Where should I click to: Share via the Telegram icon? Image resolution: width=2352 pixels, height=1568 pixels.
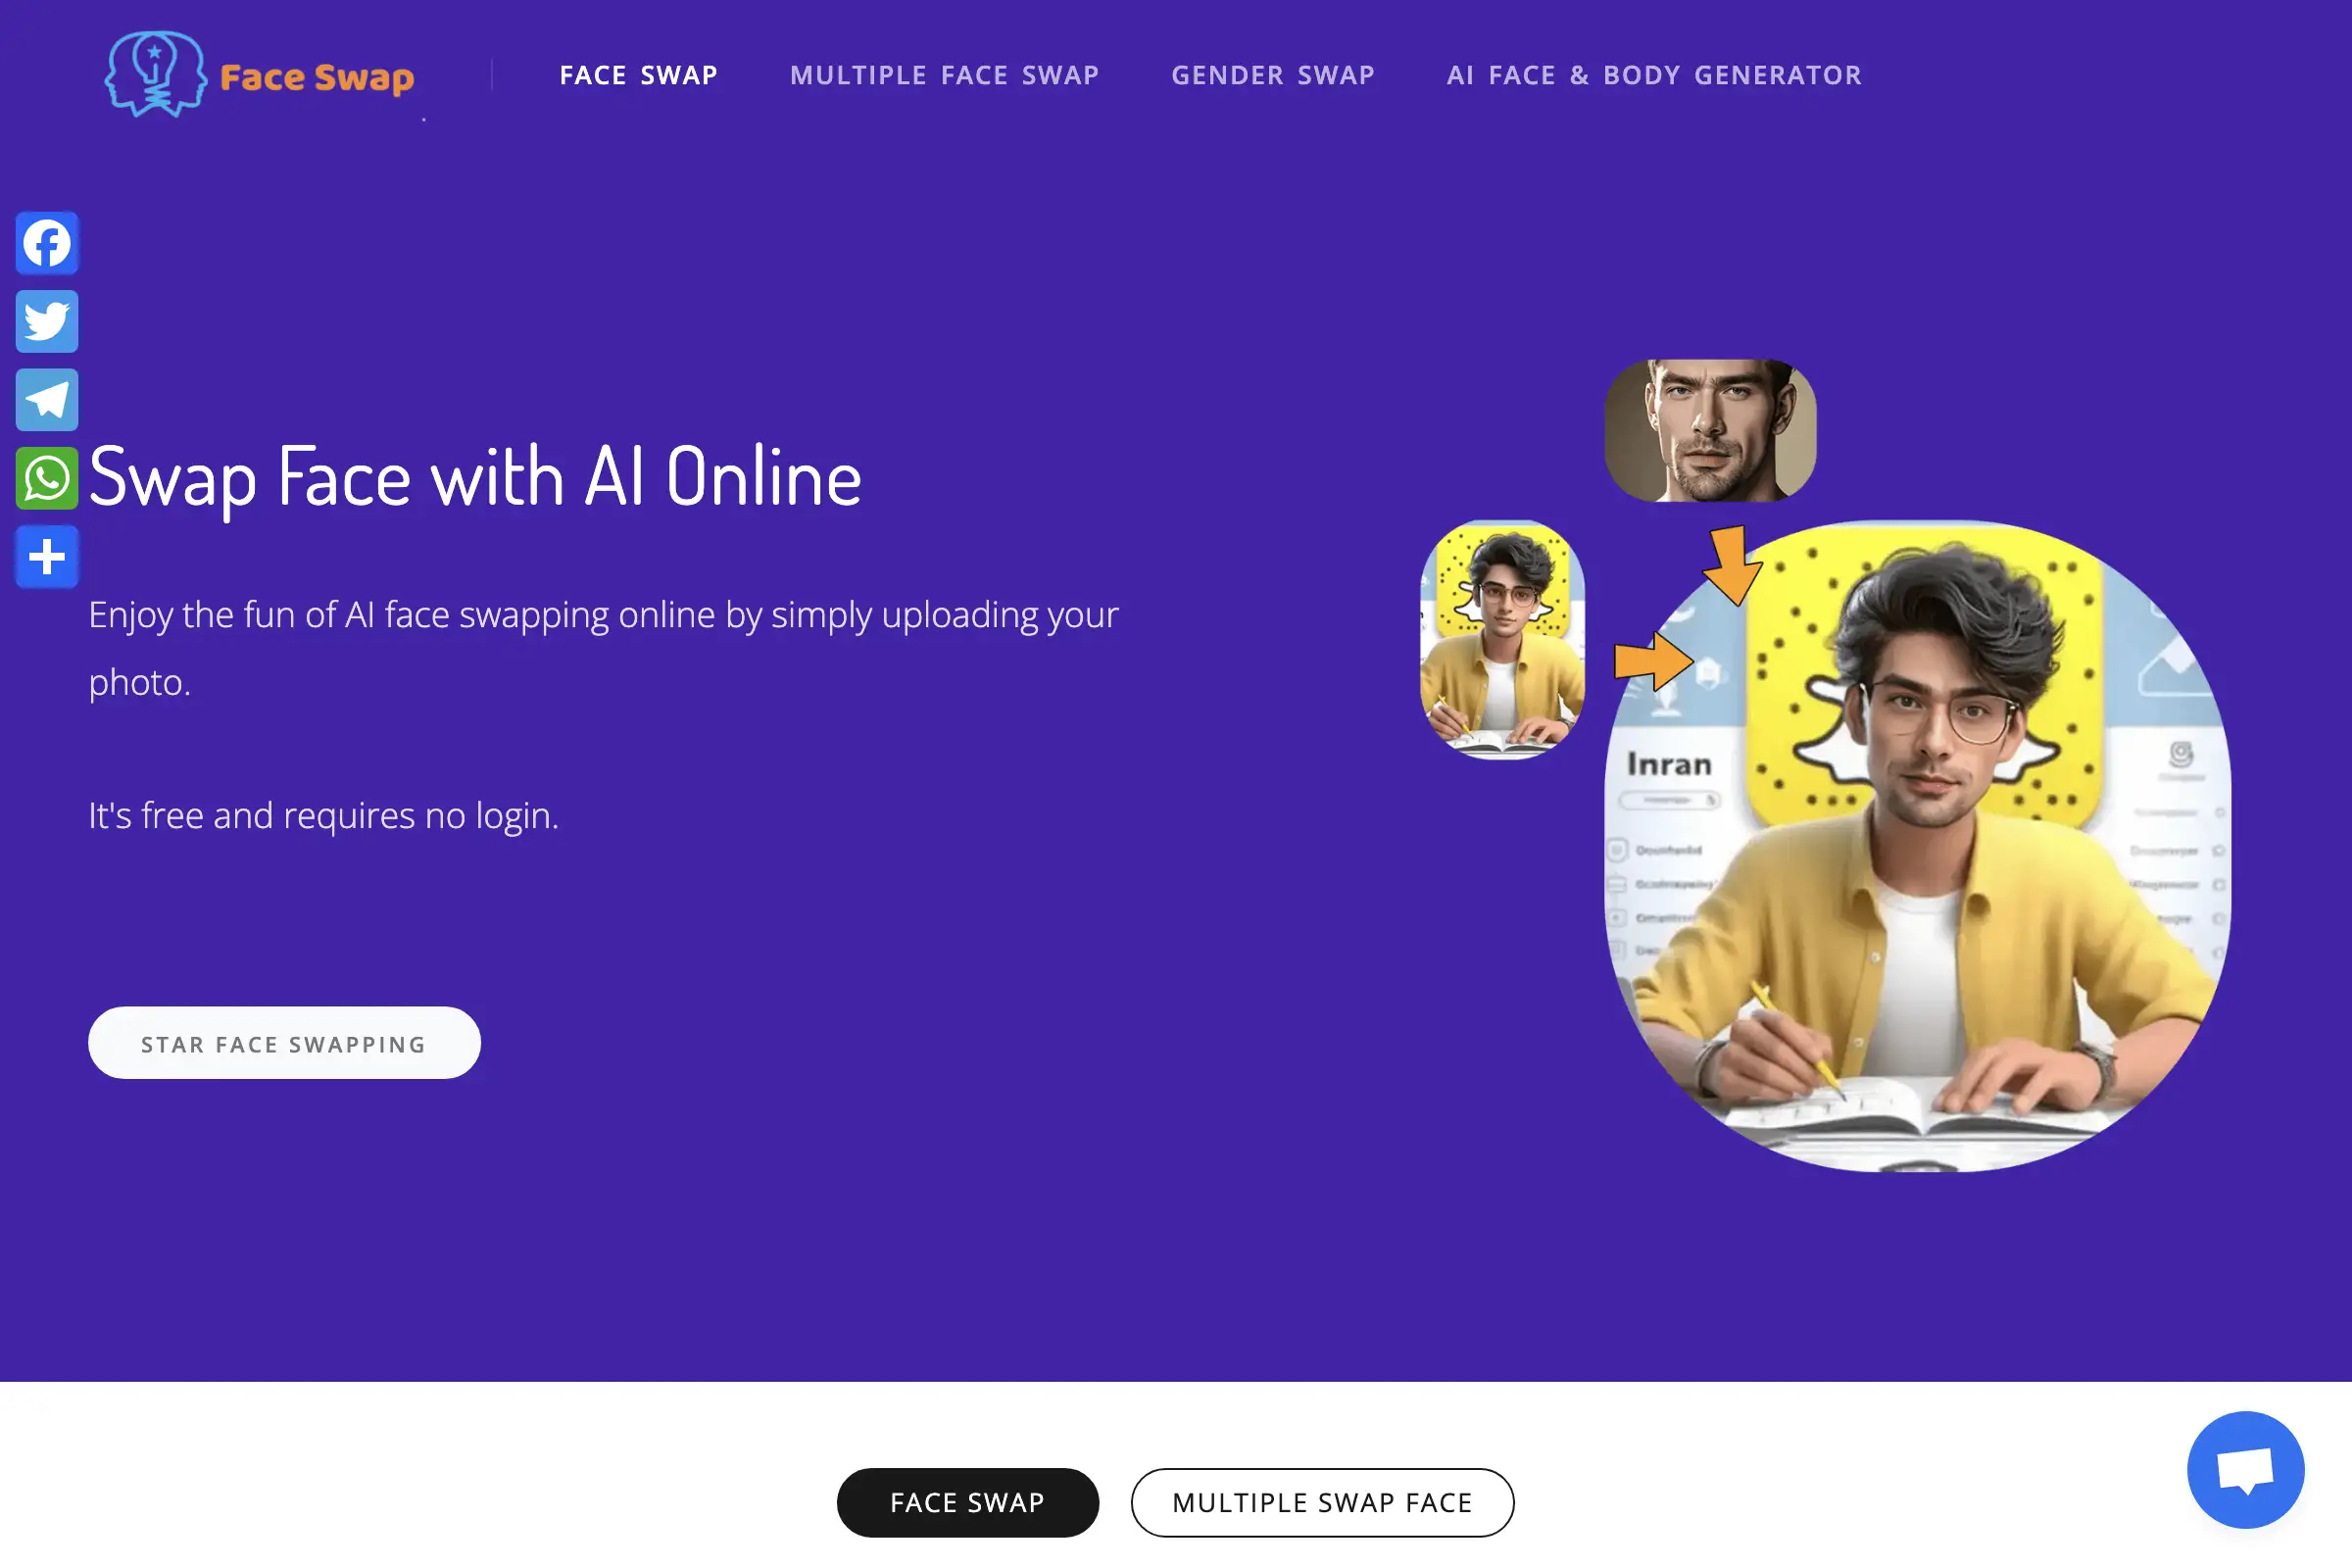(x=47, y=400)
